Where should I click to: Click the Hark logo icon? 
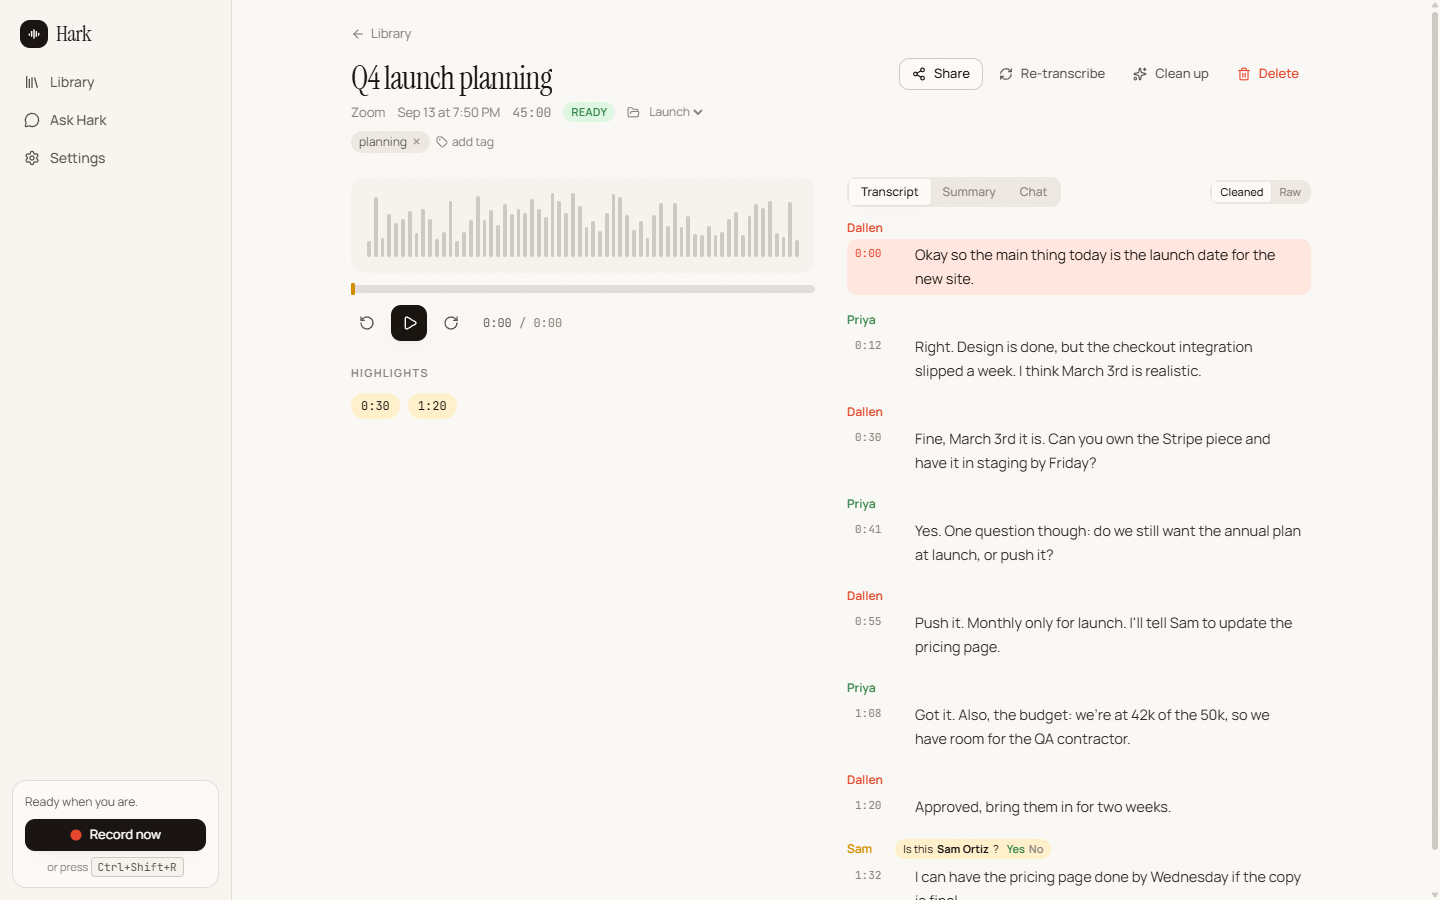pos(34,34)
